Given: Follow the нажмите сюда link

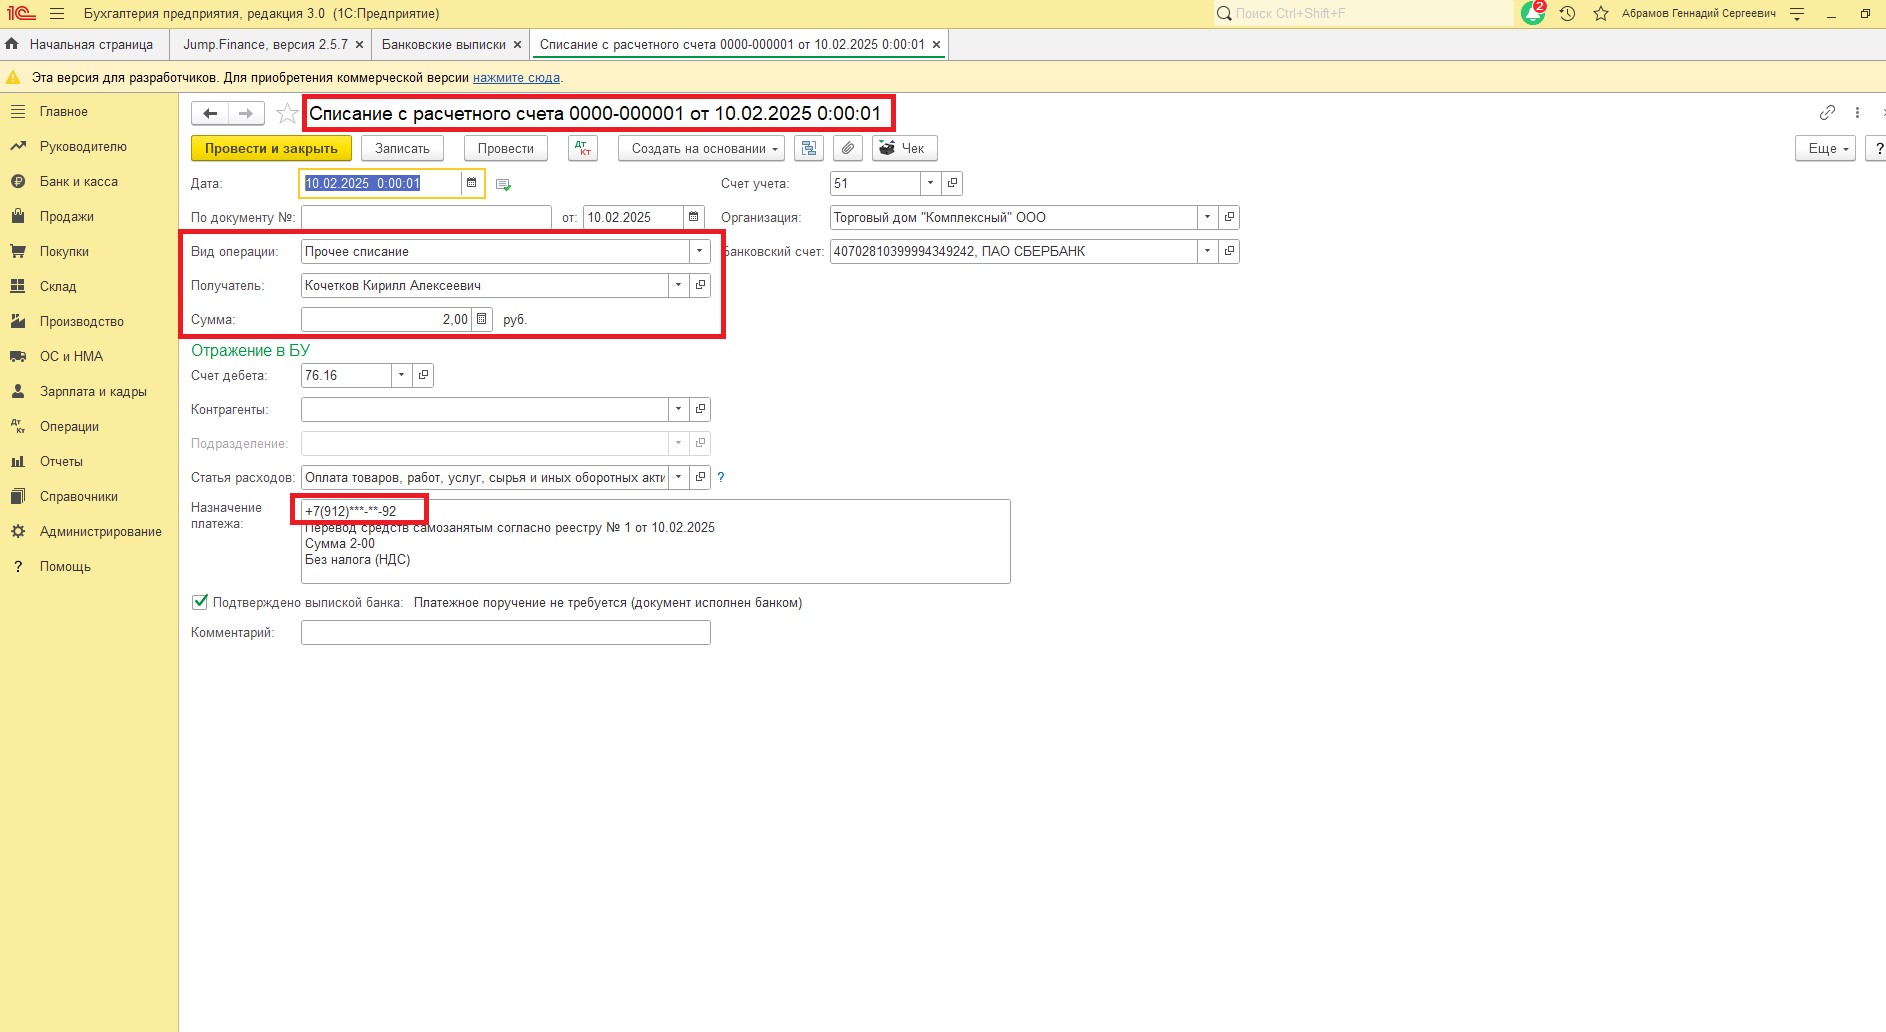Looking at the screenshot, I should click(516, 77).
